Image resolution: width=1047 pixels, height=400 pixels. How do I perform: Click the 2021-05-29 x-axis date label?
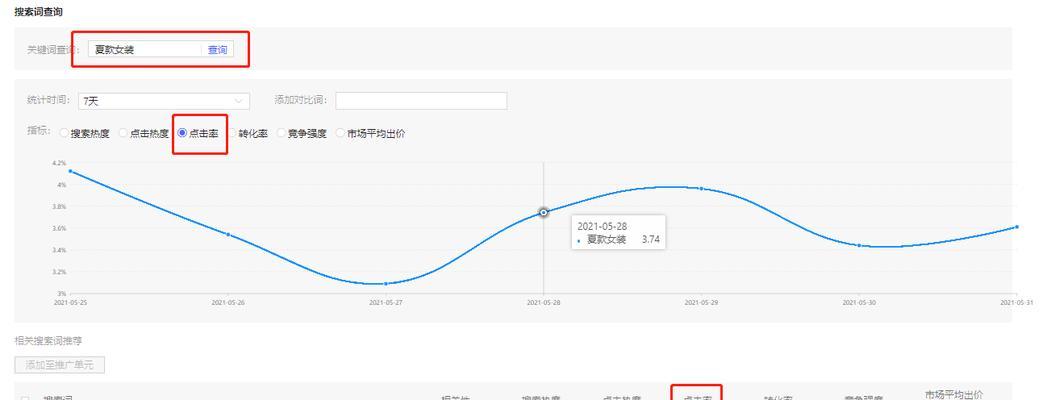[x=701, y=303]
